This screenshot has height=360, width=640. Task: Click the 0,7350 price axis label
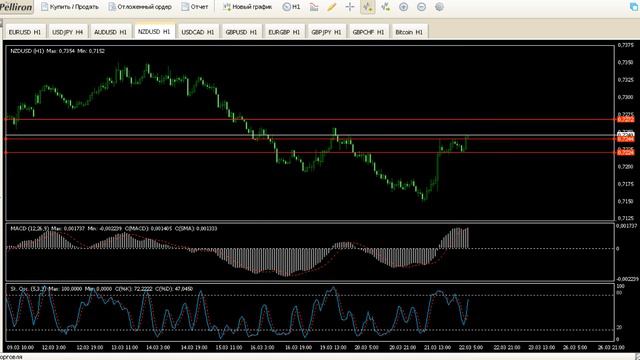coord(626,62)
